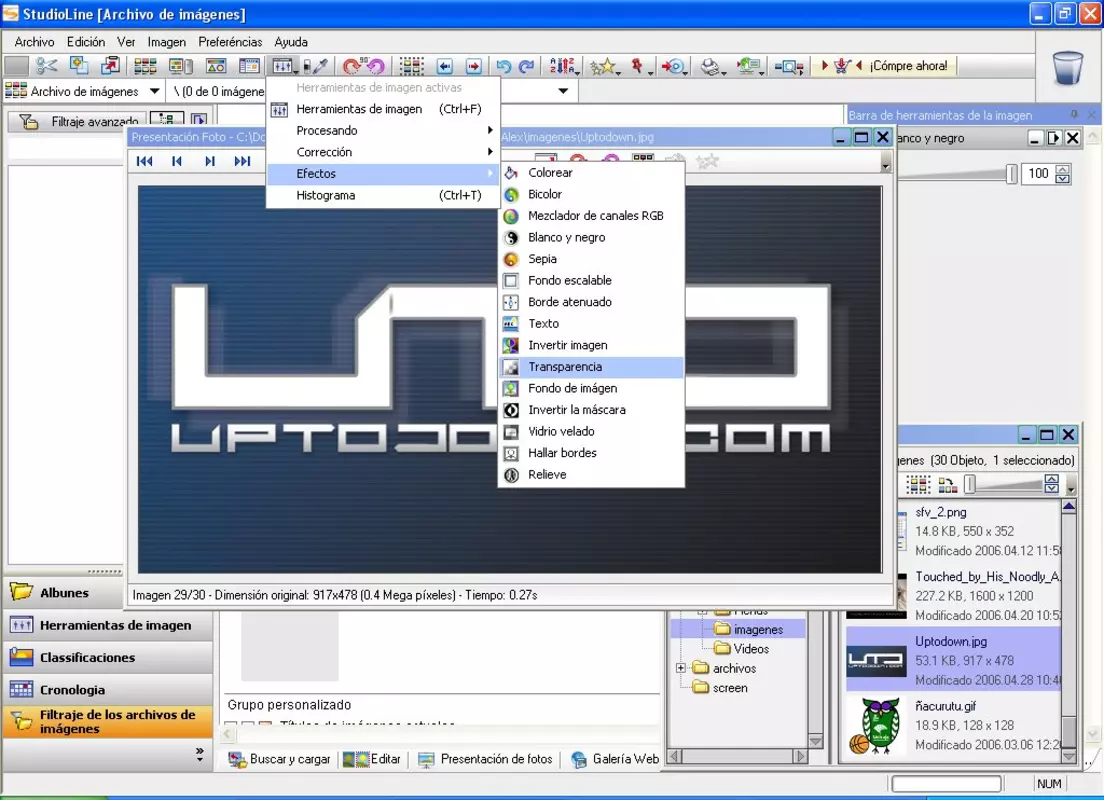Click the thumbnail list scroll-up arrow
Viewport: 1104px width, 800px height.
(x=1069, y=506)
